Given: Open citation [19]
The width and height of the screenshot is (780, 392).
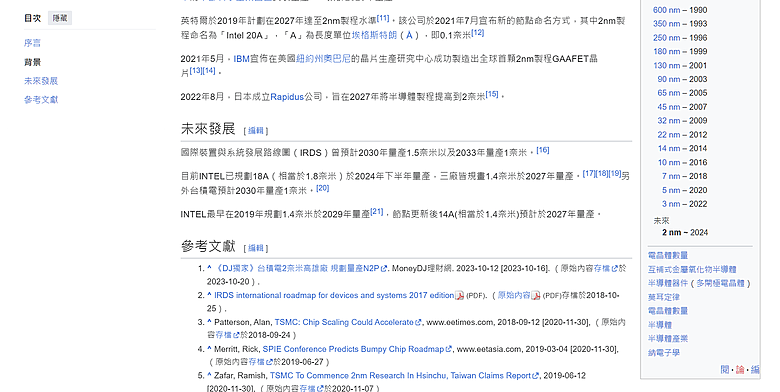Looking at the screenshot, I should [x=615, y=173].
